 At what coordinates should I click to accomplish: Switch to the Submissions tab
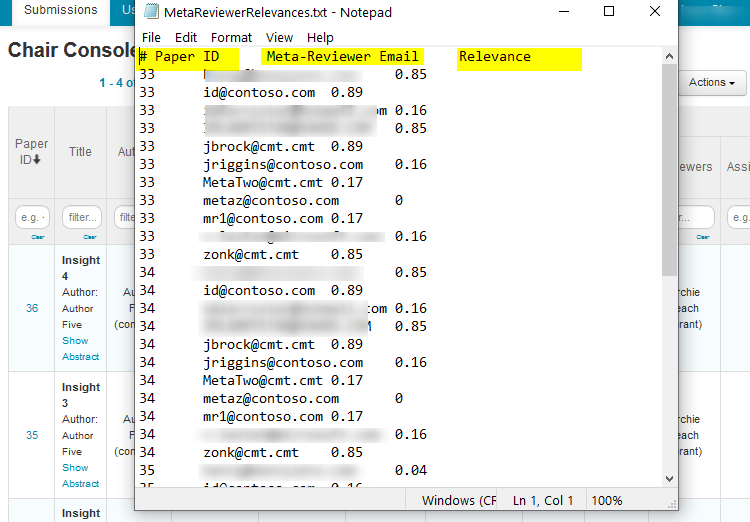pyautogui.click(x=60, y=10)
